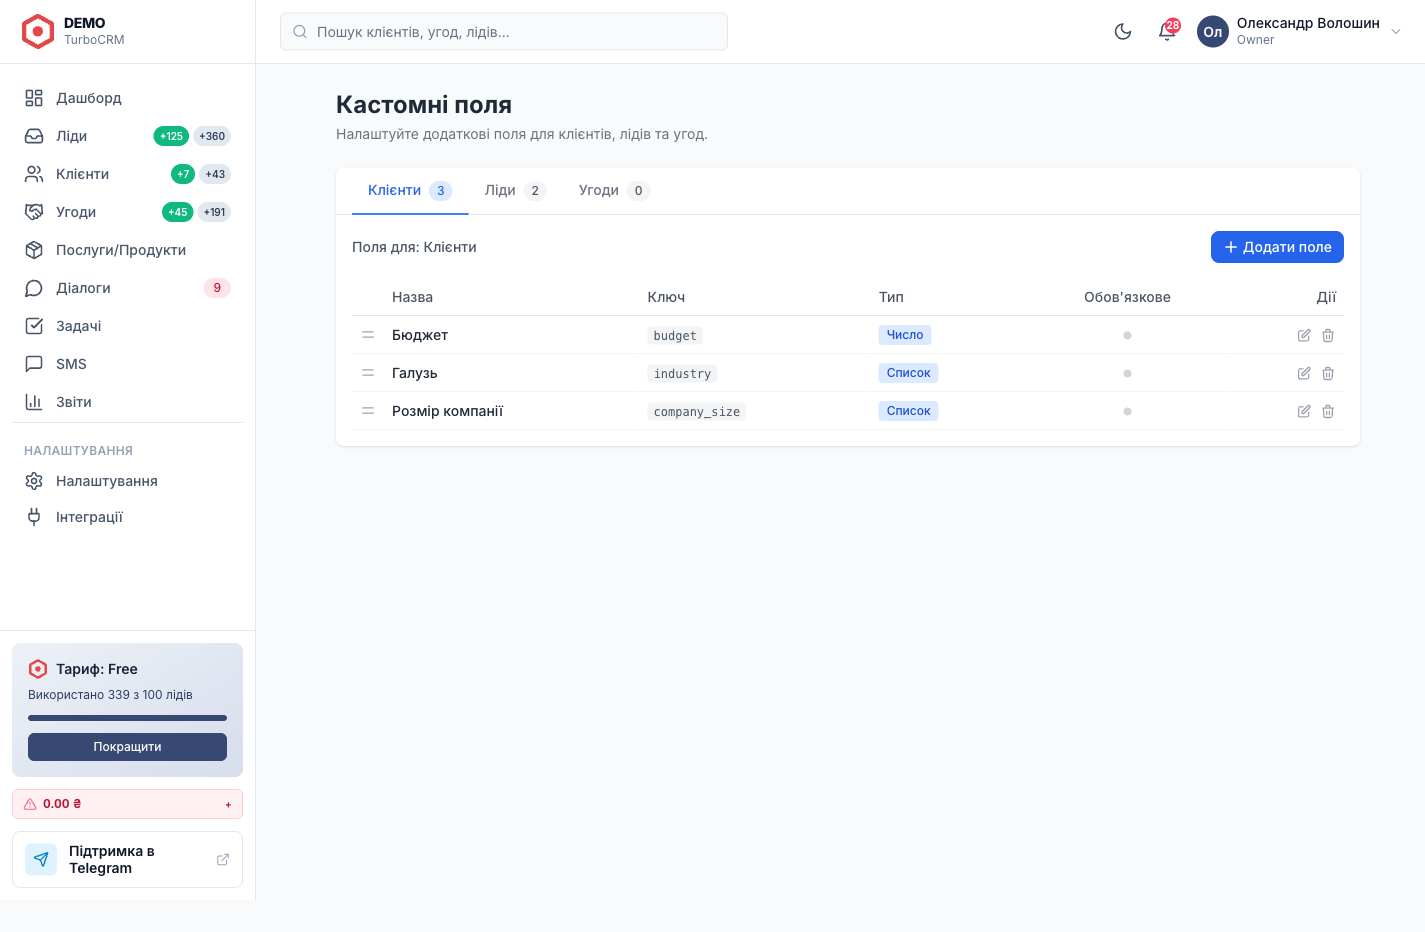Open notifications bell icon
This screenshot has width=1425, height=932.
tap(1167, 31)
